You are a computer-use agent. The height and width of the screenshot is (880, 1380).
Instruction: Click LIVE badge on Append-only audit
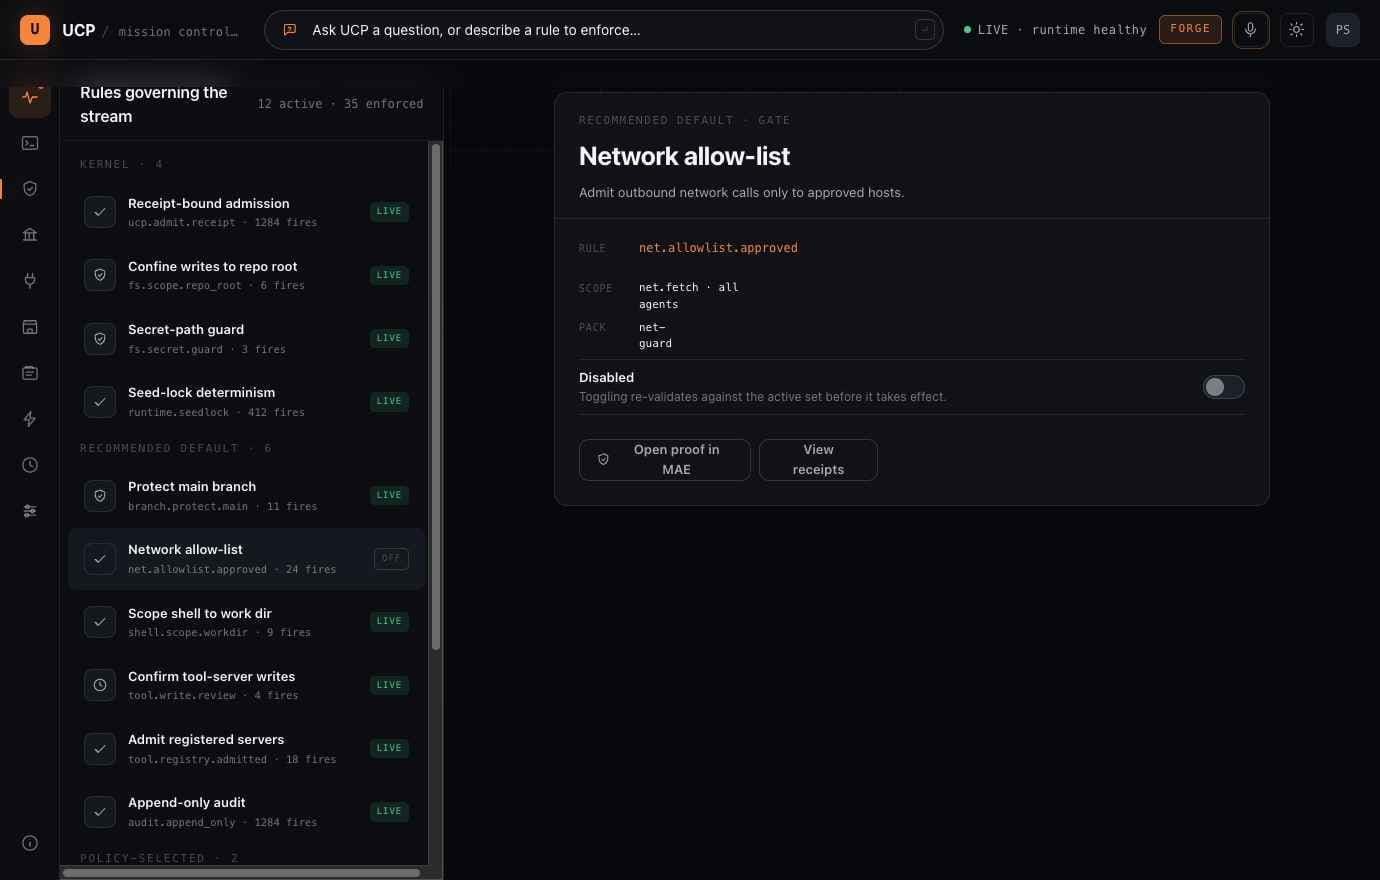coord(389,811)
